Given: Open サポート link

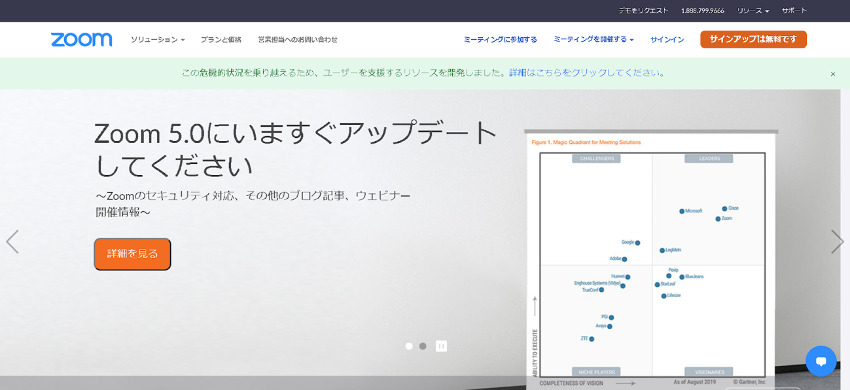Looking at the screenshot, I should (x=794, y=11).
